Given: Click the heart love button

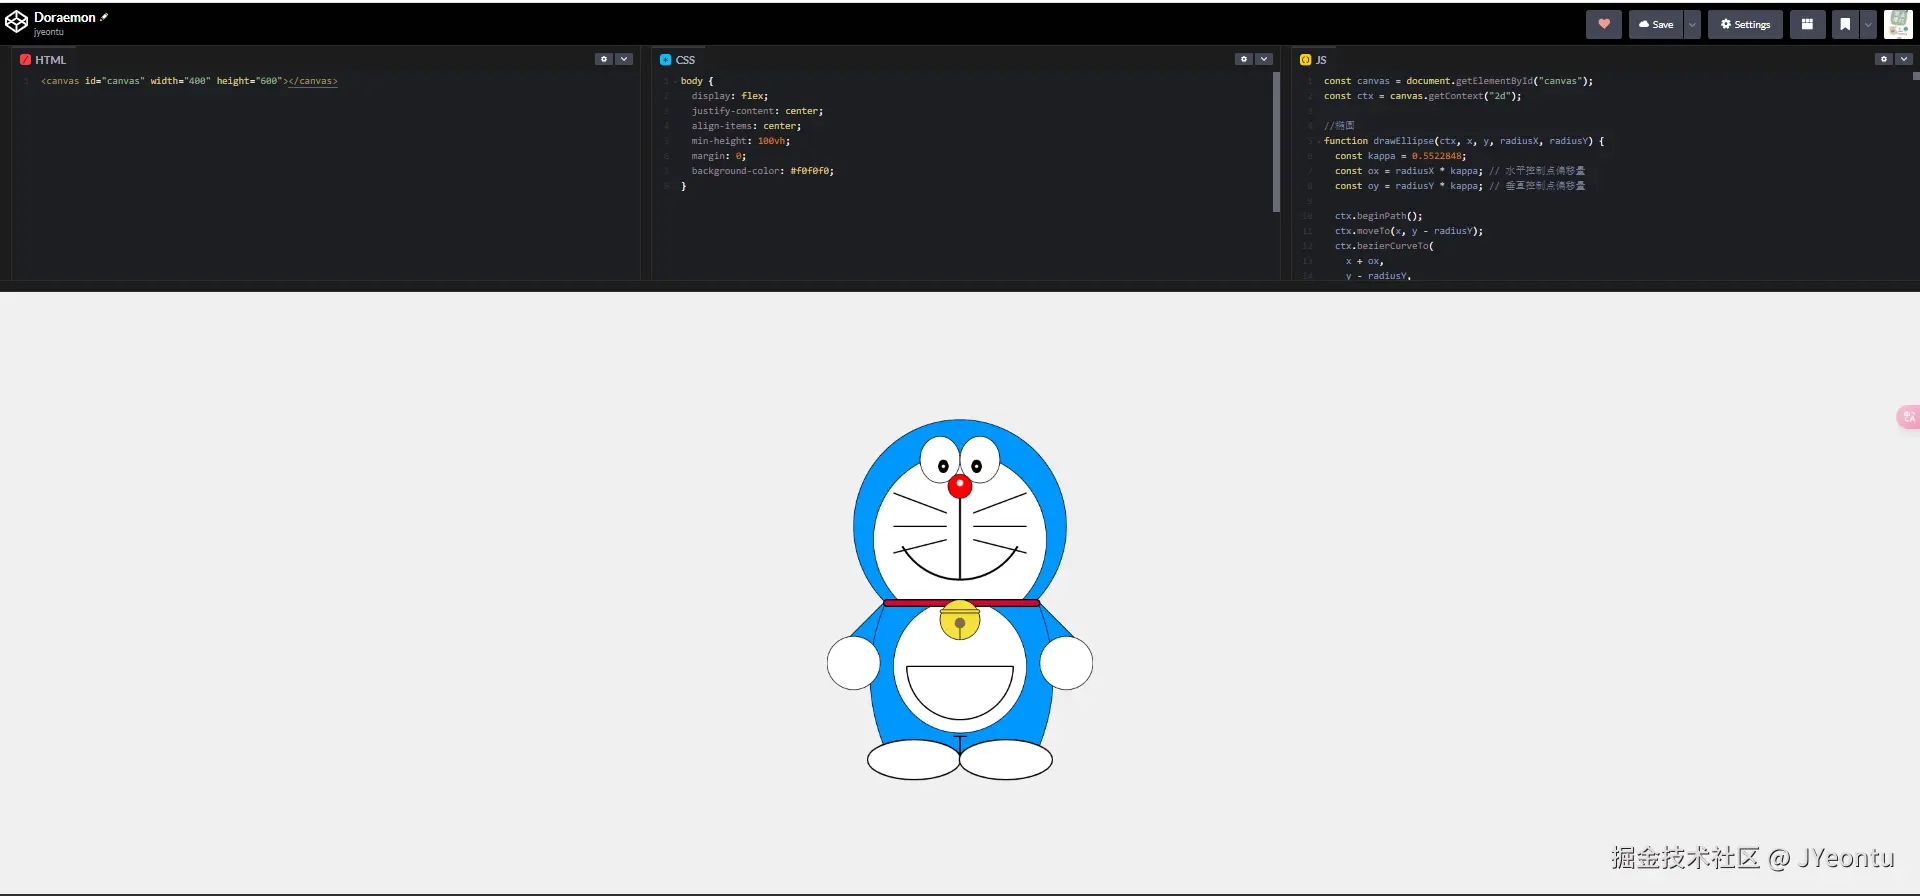Looking at the screenshot, I should [1604, 24].
